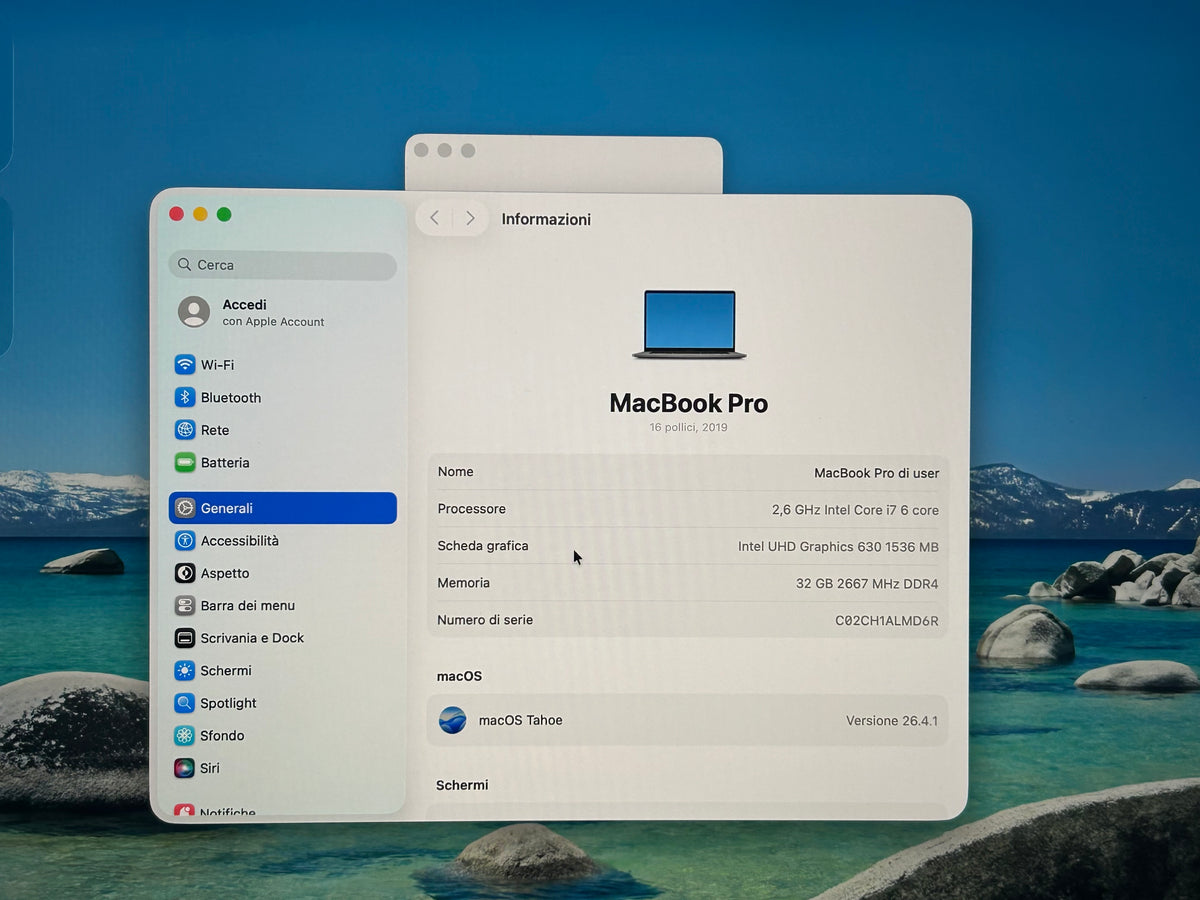Click the Scheda grafica row label

(483, 546)
